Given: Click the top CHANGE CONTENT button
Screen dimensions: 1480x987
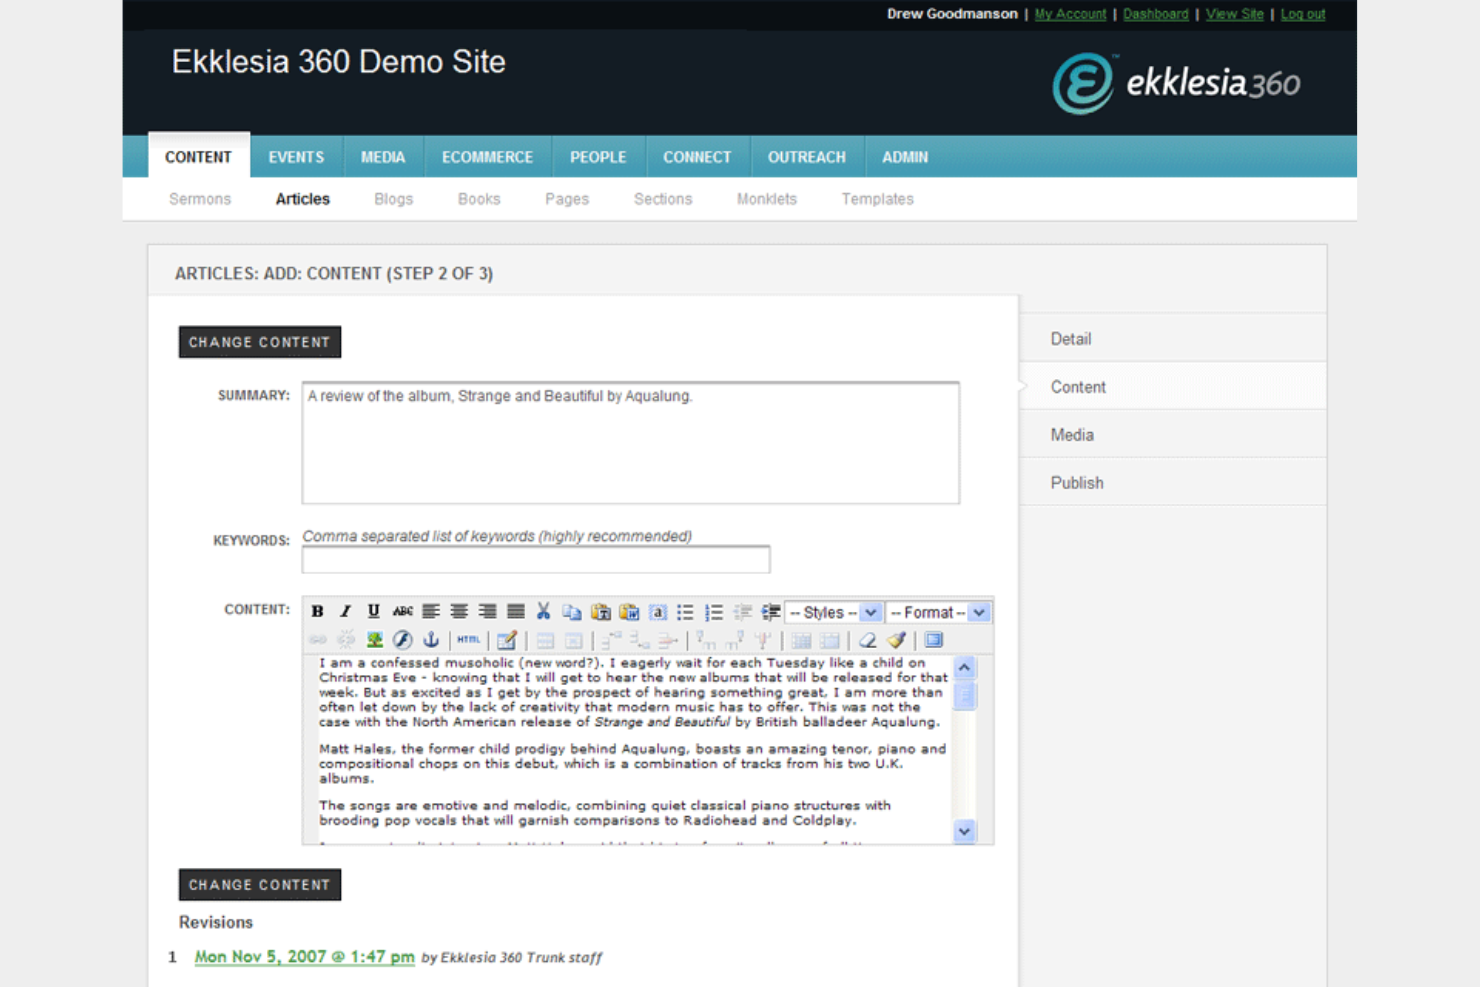Looking at the screenshot, I should coord(260,342).
